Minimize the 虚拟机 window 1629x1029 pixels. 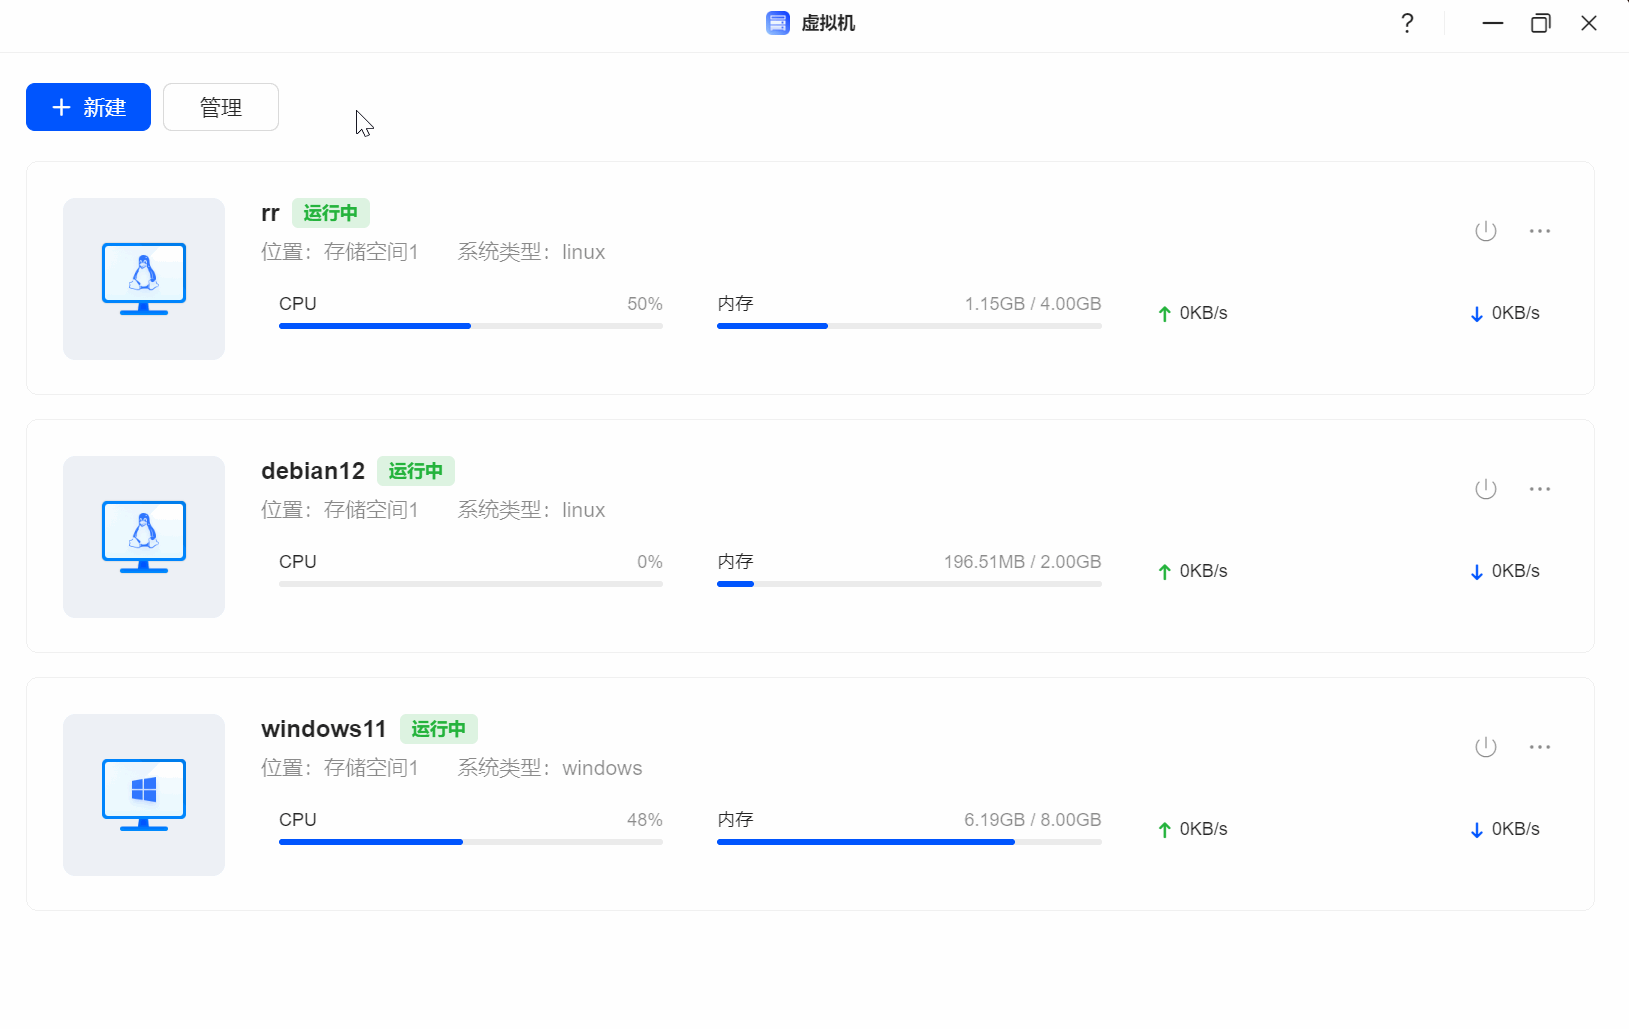coord(1493,23)
